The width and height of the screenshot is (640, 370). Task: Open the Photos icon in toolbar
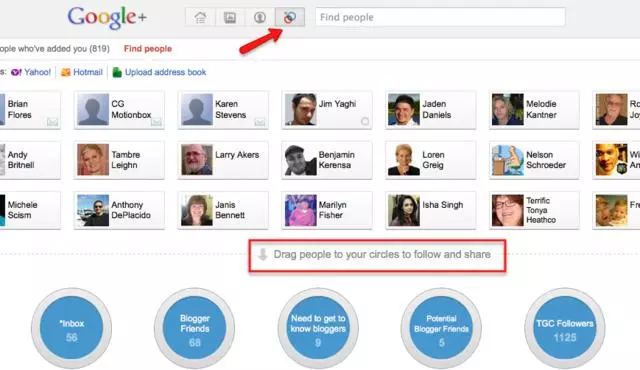point(230,18)
